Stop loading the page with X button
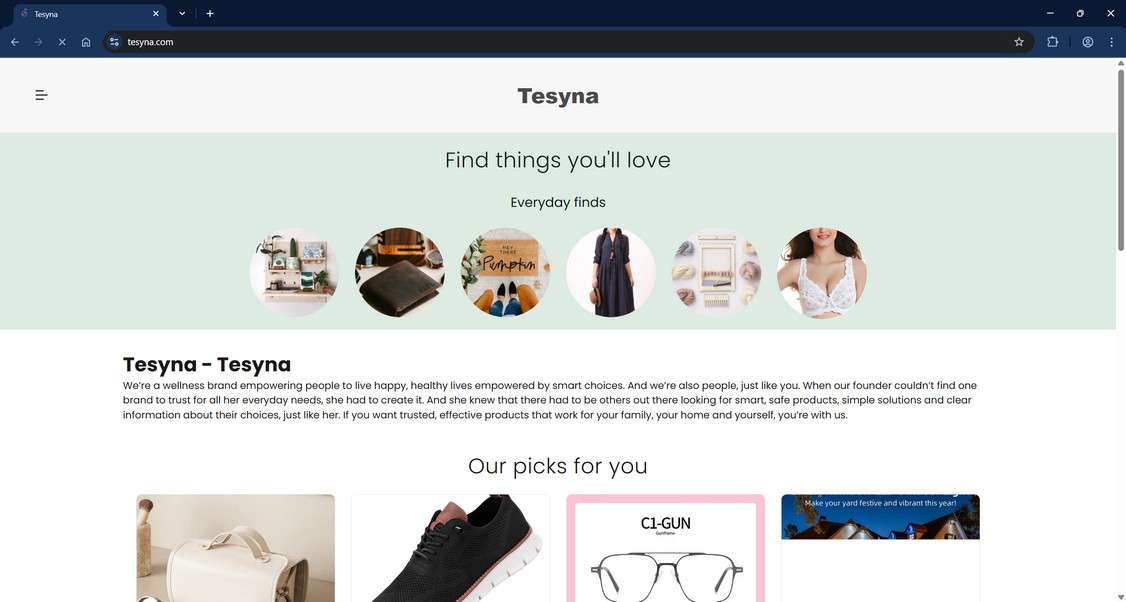 pyautogui.click(x=62, y=42)
